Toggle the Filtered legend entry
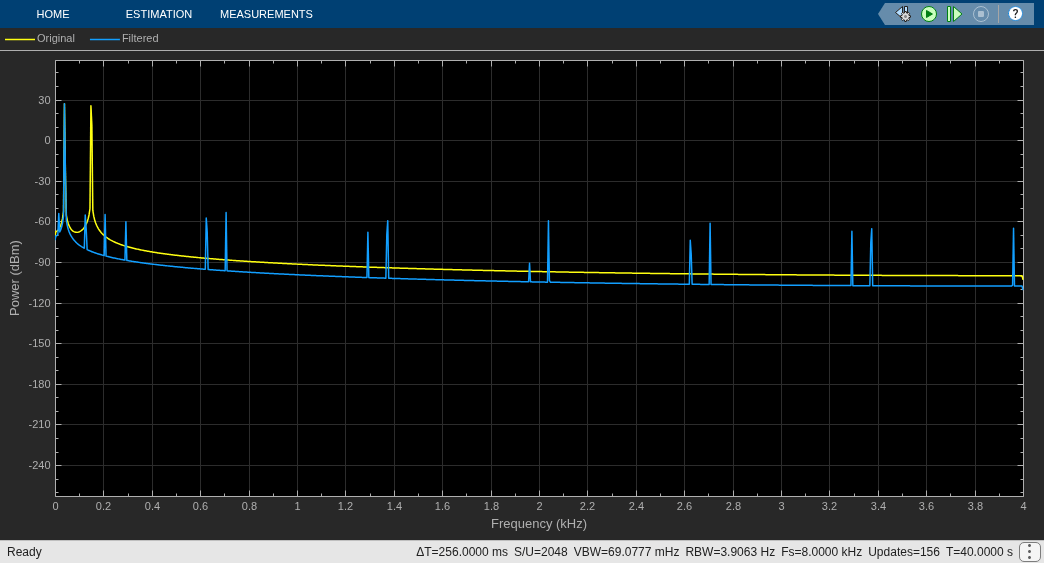 pyautogui.click(x=125, y=39)
